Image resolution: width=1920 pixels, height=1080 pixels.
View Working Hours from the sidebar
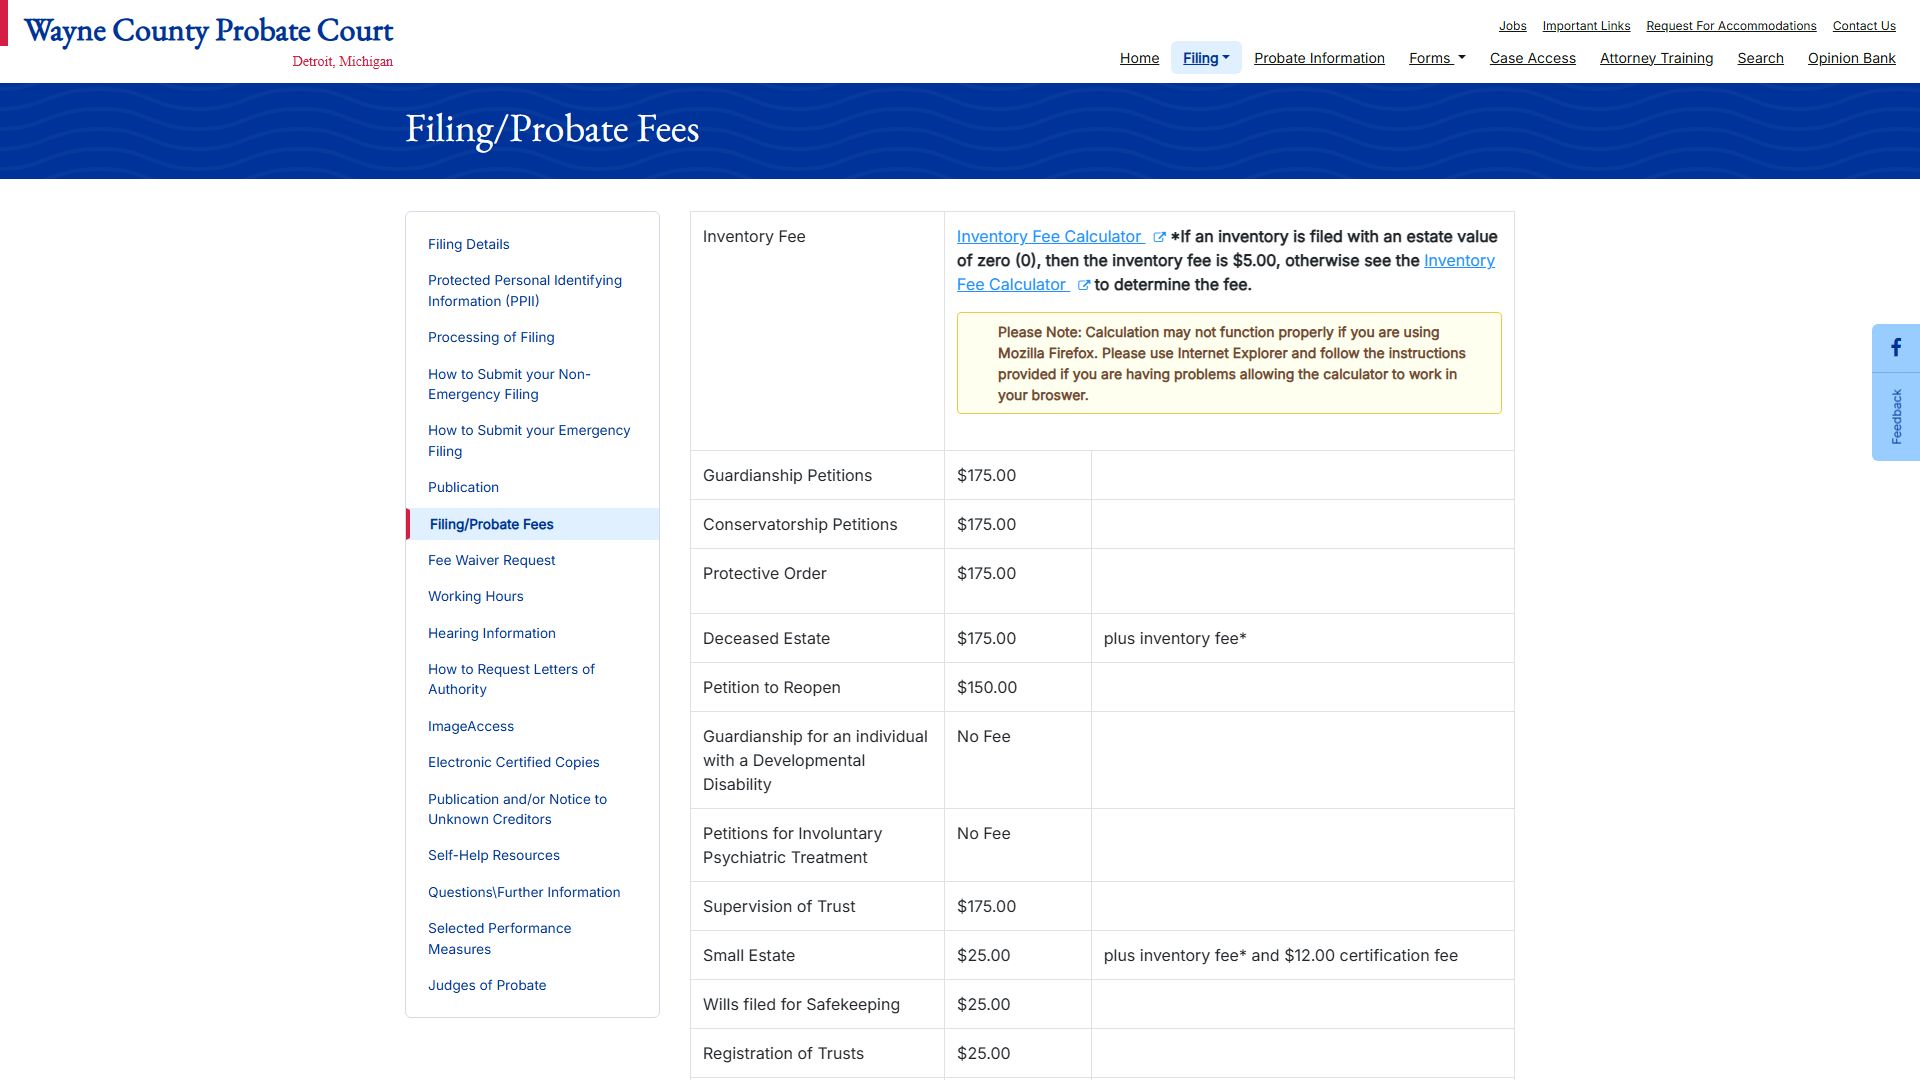point(476,596)
